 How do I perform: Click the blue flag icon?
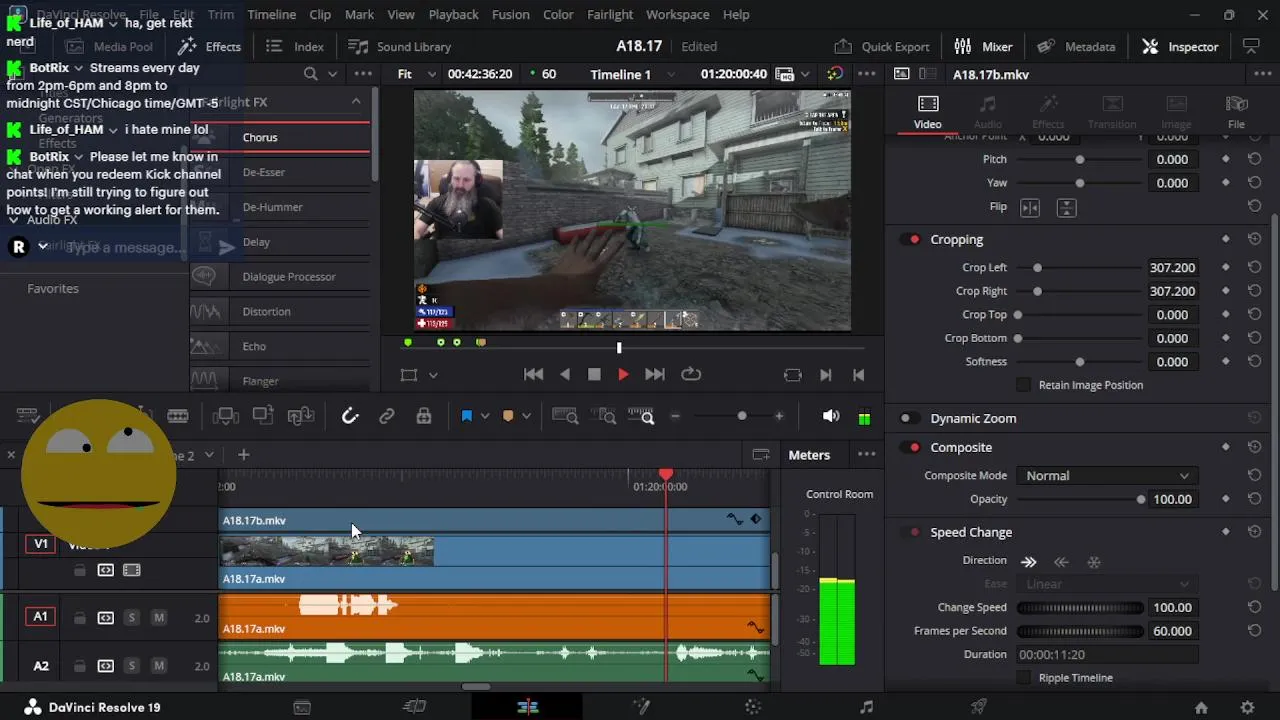pyautogui.click(x=466, y=416)
